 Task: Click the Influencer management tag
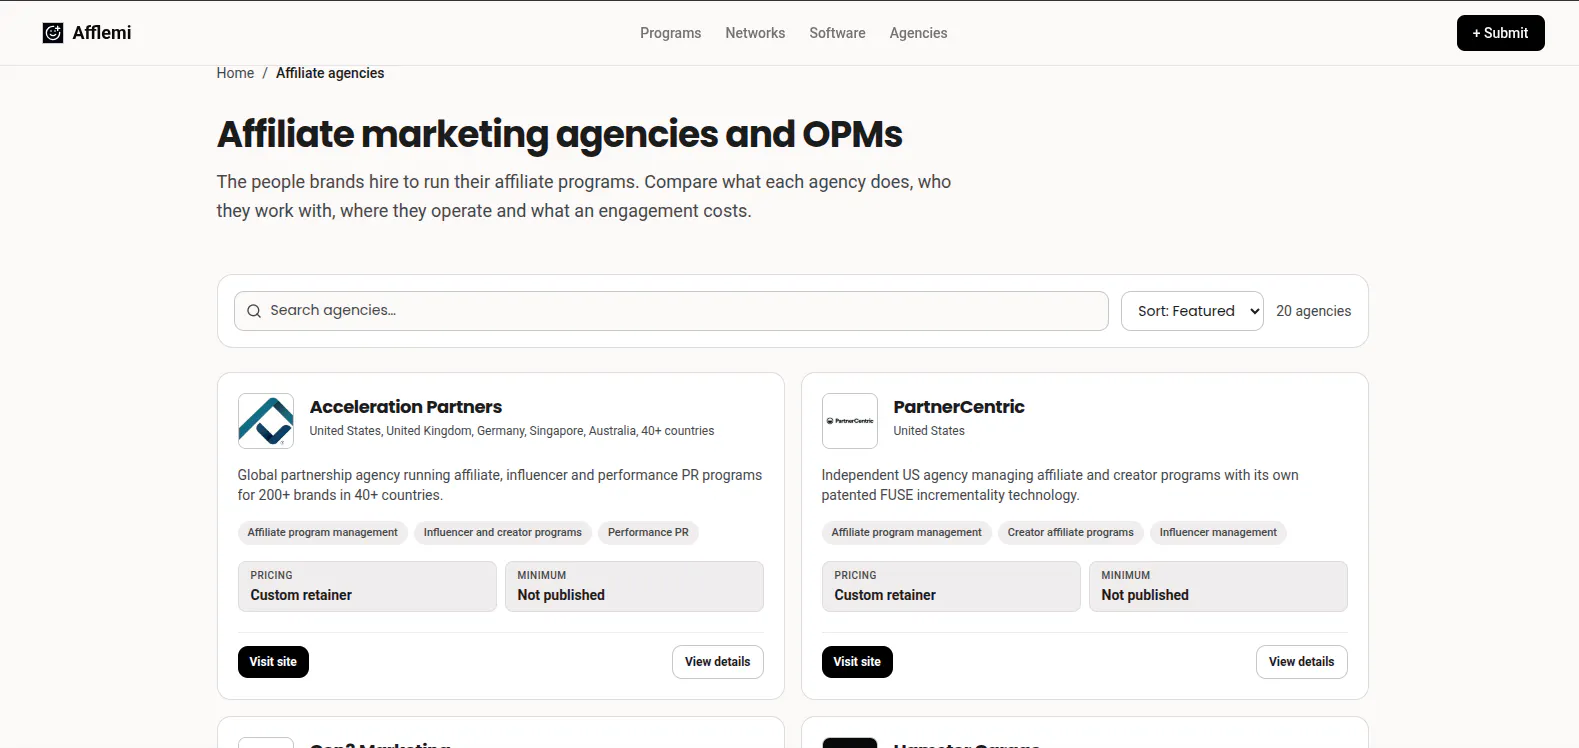tap(1218, 533)
